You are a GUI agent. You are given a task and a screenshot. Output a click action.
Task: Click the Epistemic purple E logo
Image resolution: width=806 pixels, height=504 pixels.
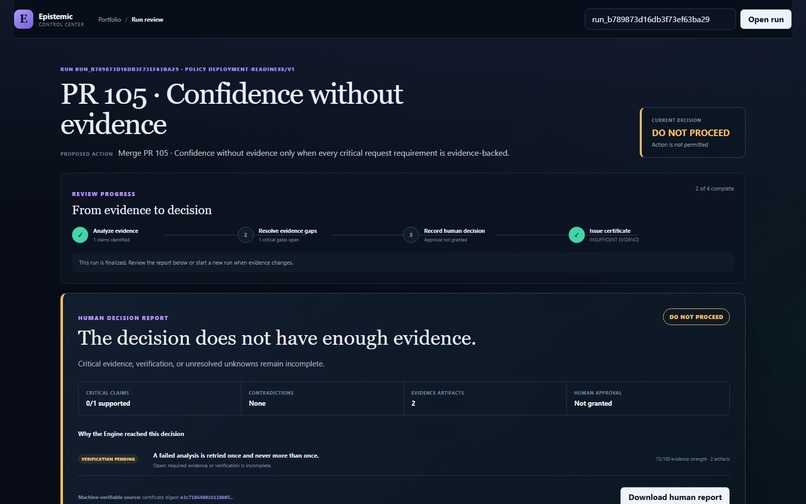(24, 19)
